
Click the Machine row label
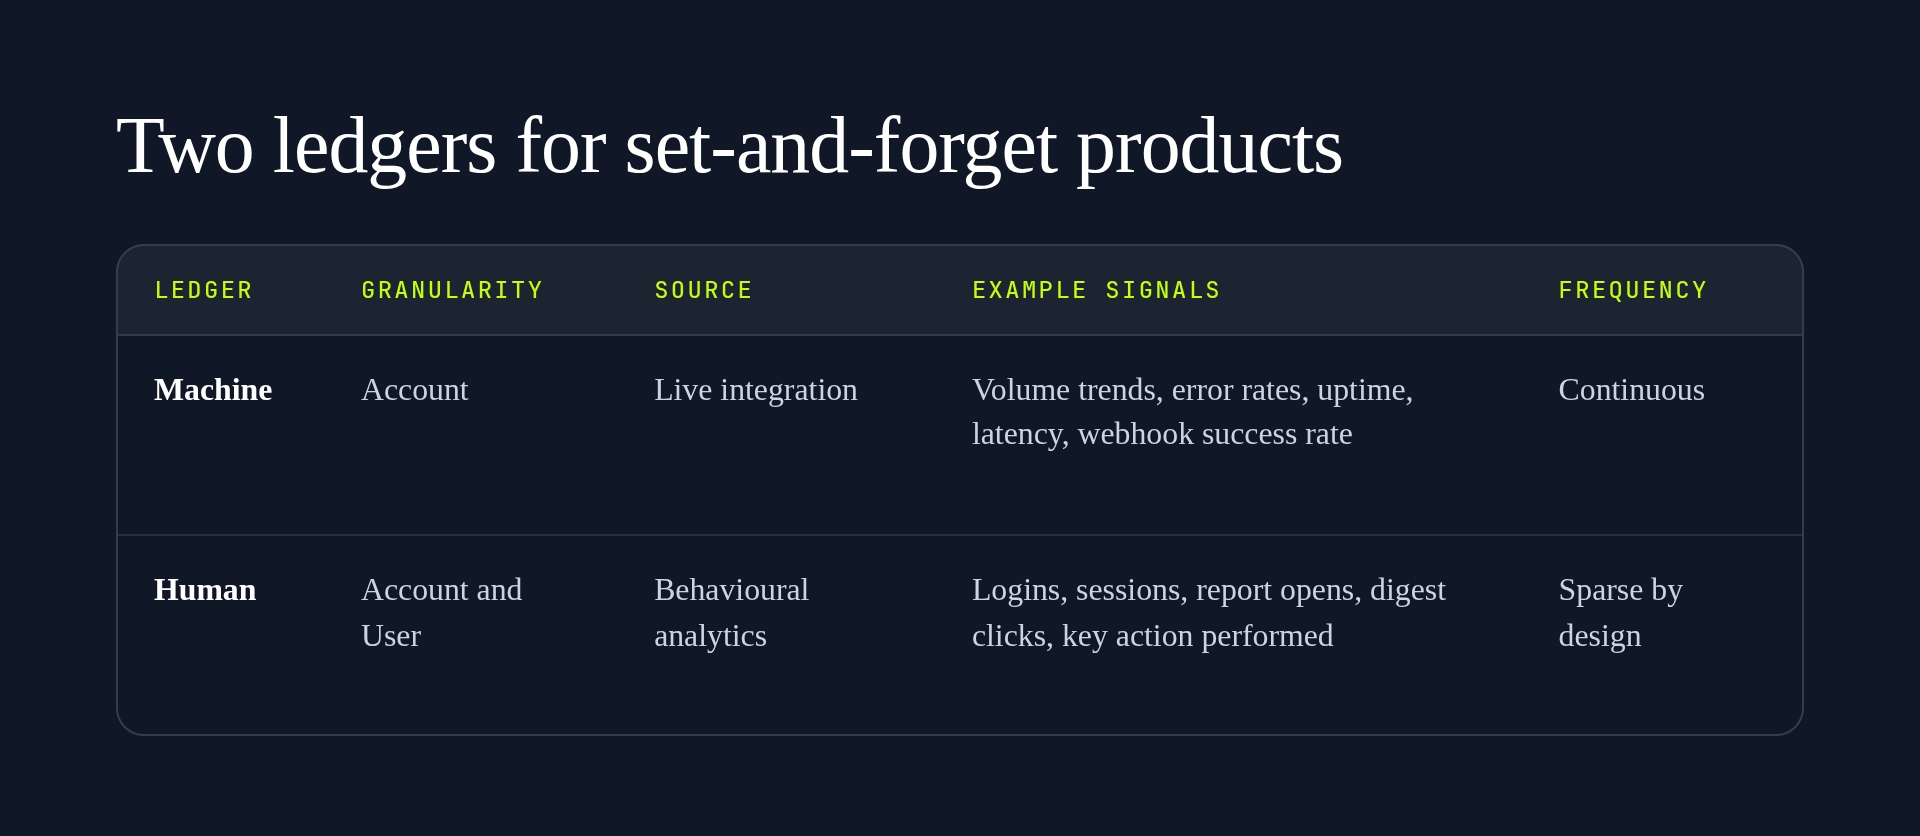coord(213,389)
